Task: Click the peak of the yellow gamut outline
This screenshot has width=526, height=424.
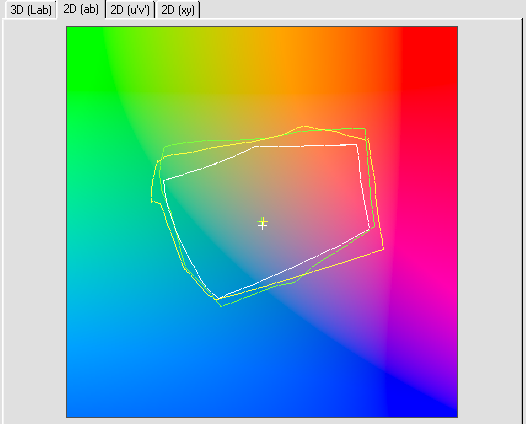Action: (x=304, y=126)
